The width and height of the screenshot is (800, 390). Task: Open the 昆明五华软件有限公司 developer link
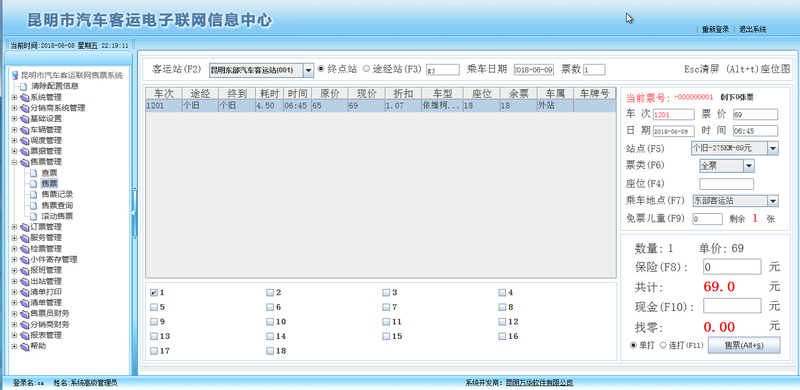click(x=539, y=382)
